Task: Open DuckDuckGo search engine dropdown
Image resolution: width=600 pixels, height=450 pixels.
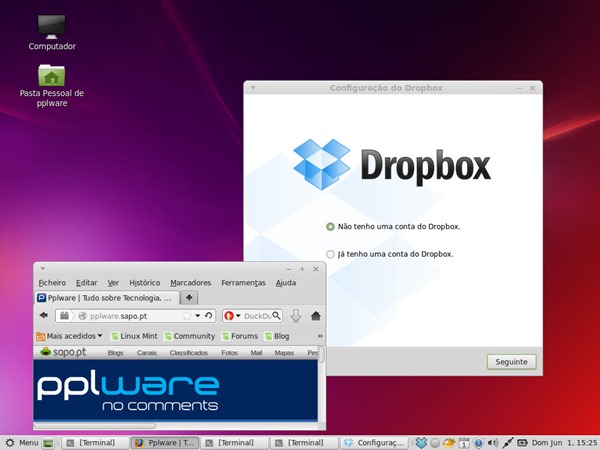Action: 232,316
